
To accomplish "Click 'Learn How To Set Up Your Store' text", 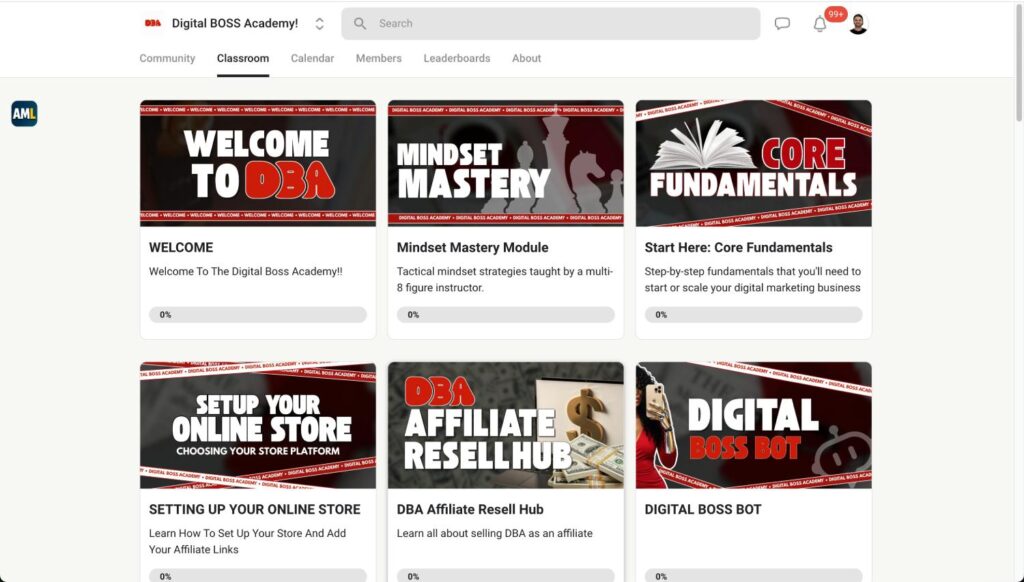I will 248,542.
